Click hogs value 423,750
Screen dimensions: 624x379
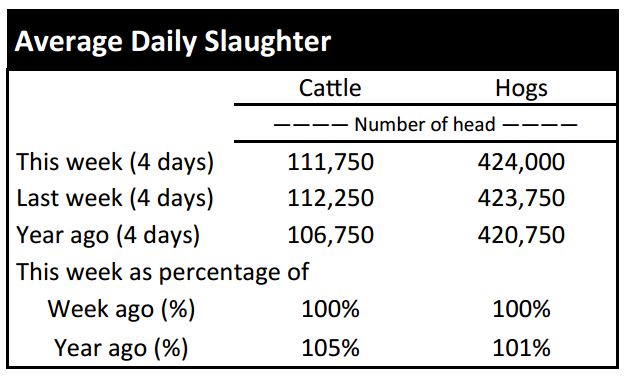[521, 198]
